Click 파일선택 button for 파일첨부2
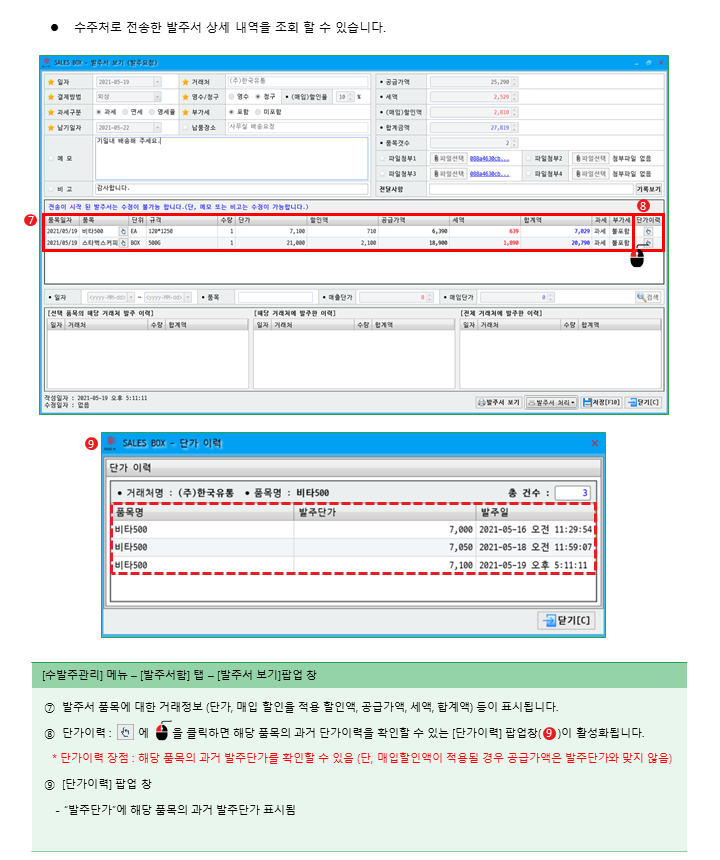 point(591,159)
